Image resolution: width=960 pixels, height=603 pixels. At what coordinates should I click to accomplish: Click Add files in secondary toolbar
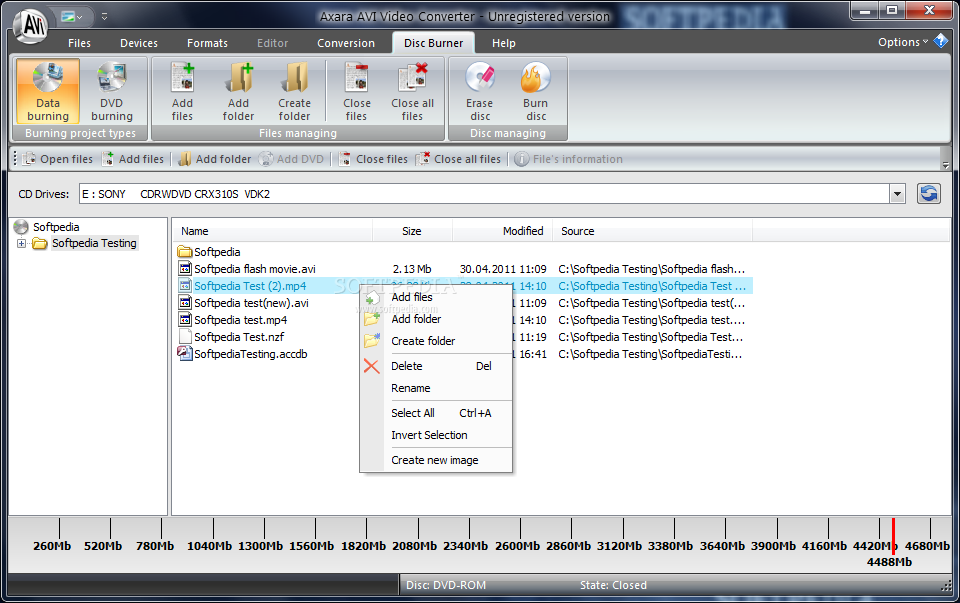(133, 159)
